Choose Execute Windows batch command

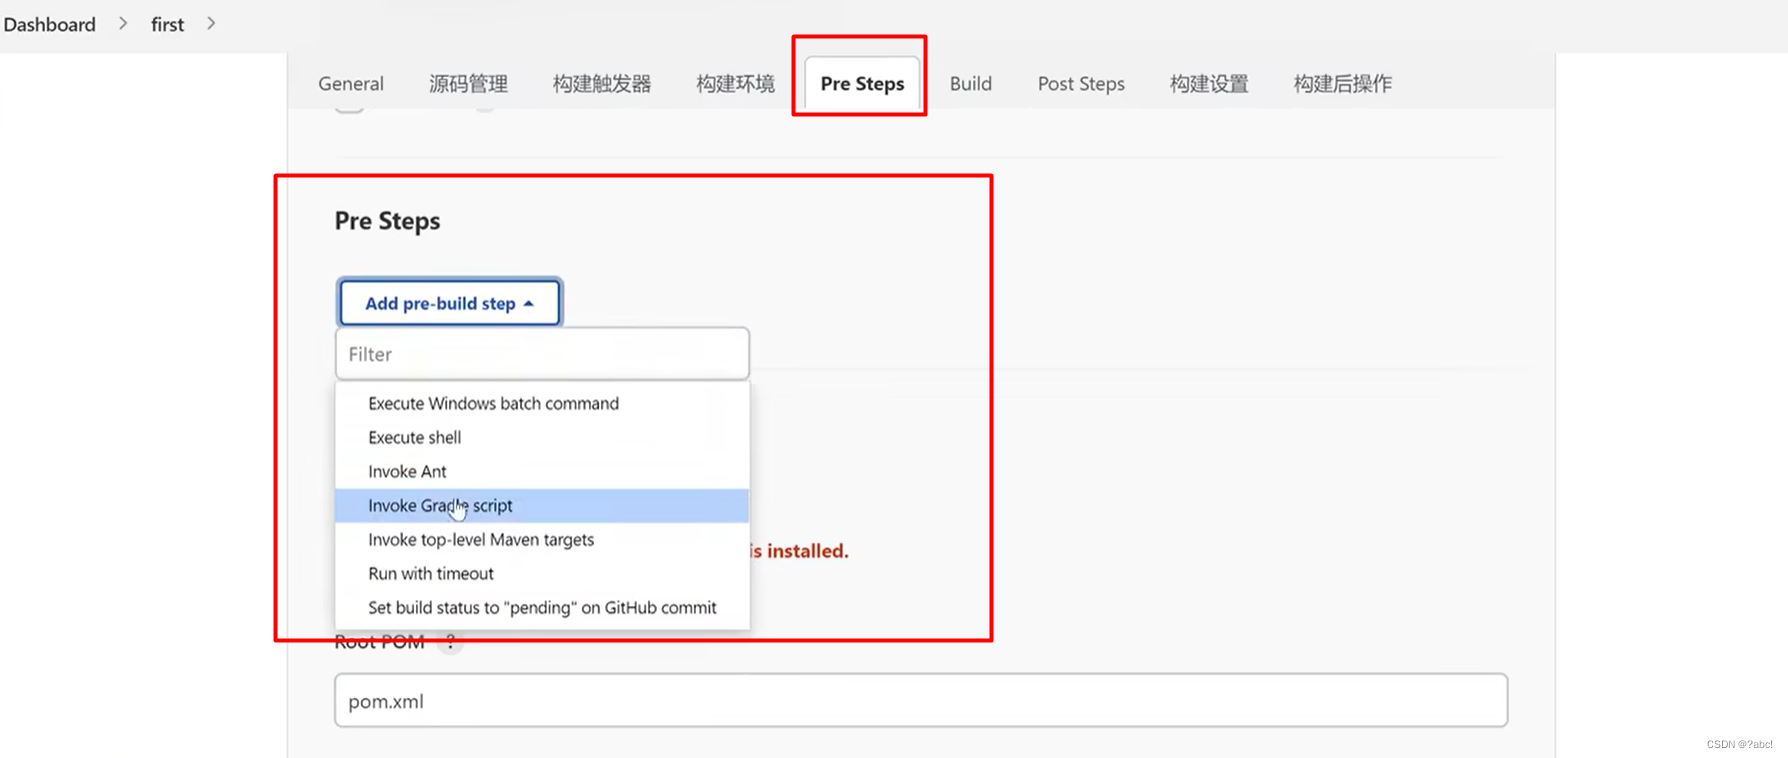click(542, 403)
